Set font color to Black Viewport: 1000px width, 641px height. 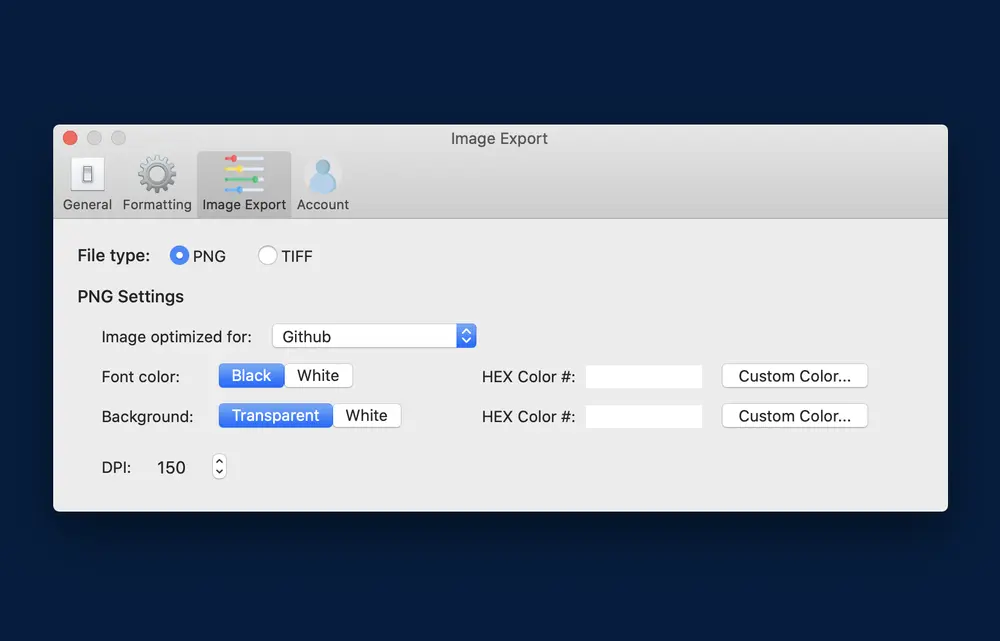(251, 376)
